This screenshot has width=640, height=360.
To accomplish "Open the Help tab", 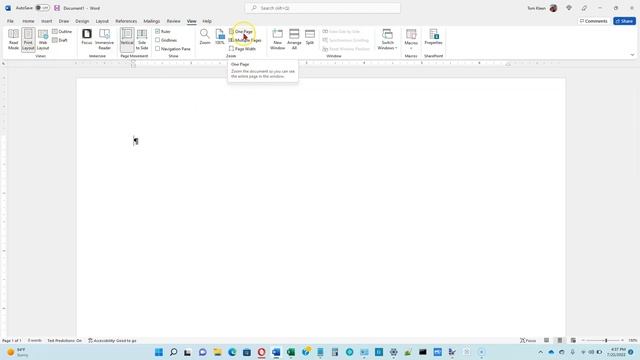I will (207, 21).
